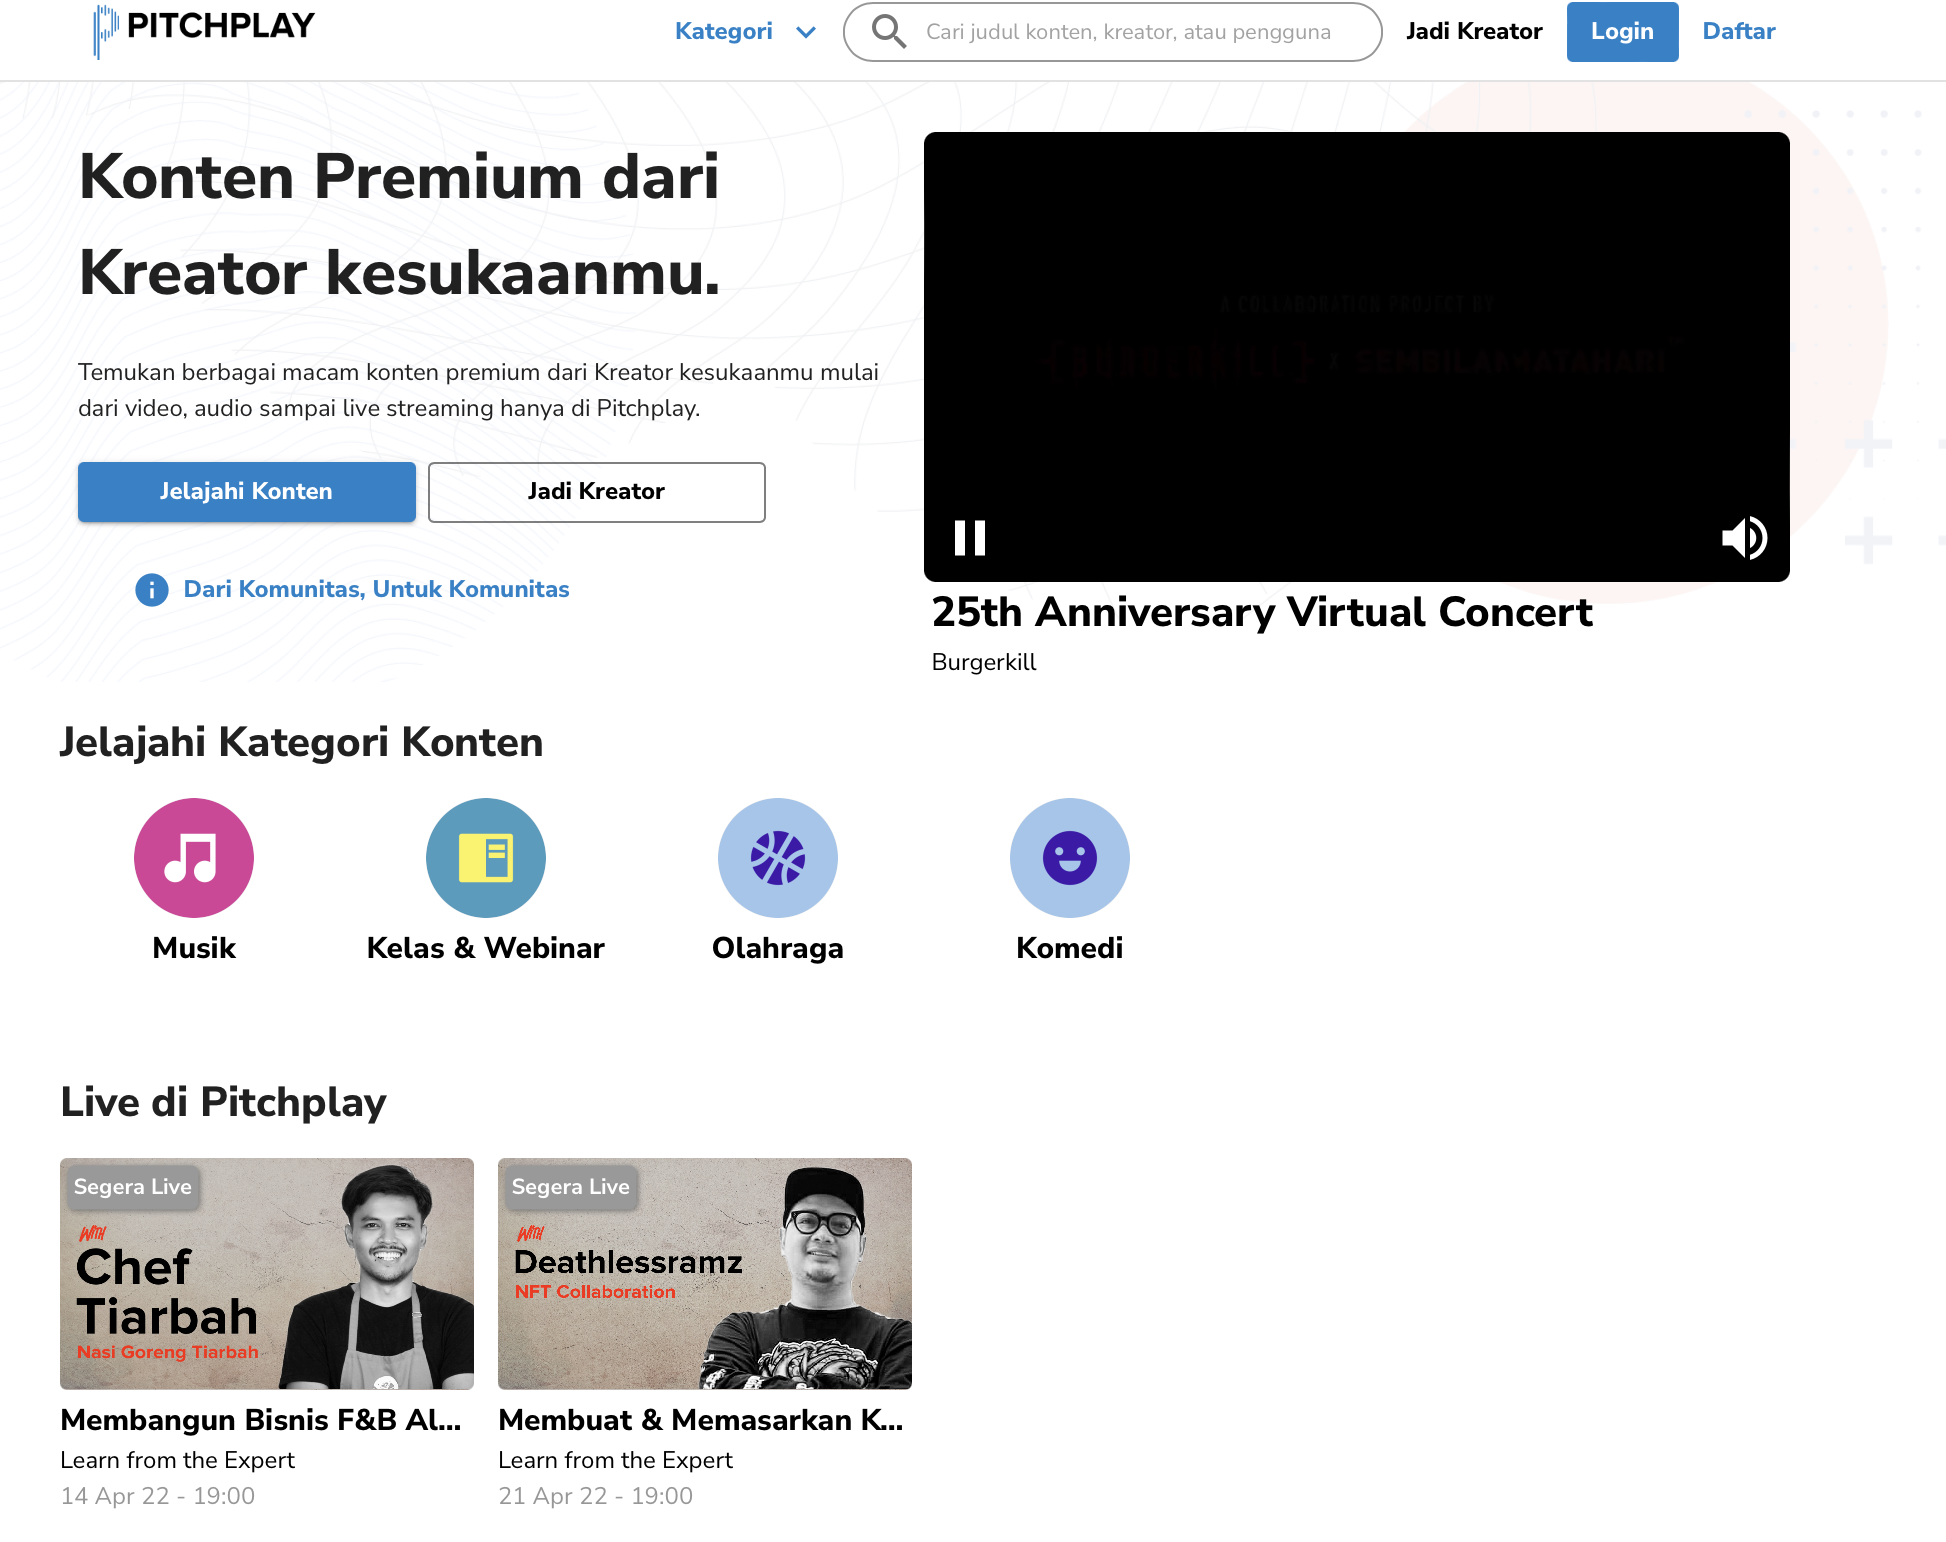The image size is (1946, 1542).
Task: Click Learn from the Expert under Membuat & Memasarkan
Action: coord(616,1460)
